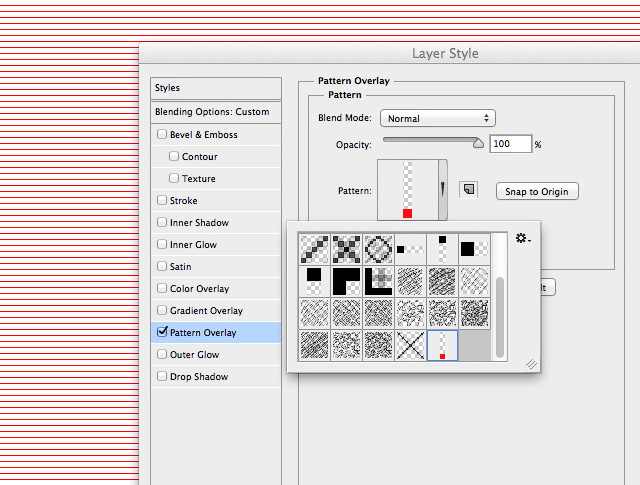The width and height of the screenshot is (640, 485).
Task: Open the Drop Shadow settings label
Action: click(199, 377)
